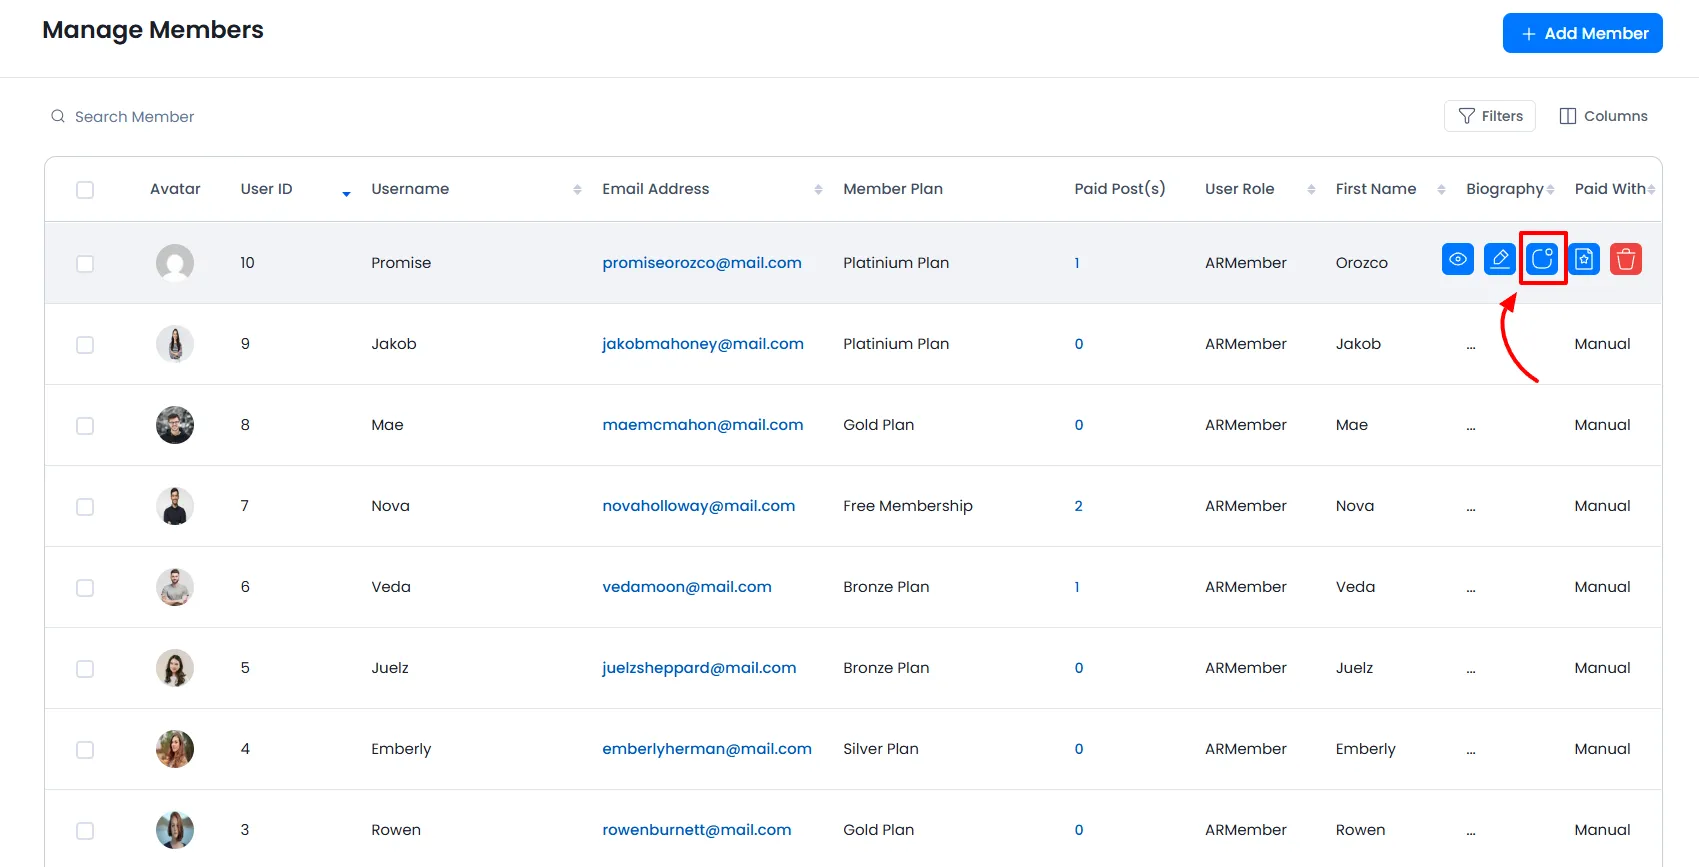
Task: Sort by User ID column arrow
Action: coord(346,191)
